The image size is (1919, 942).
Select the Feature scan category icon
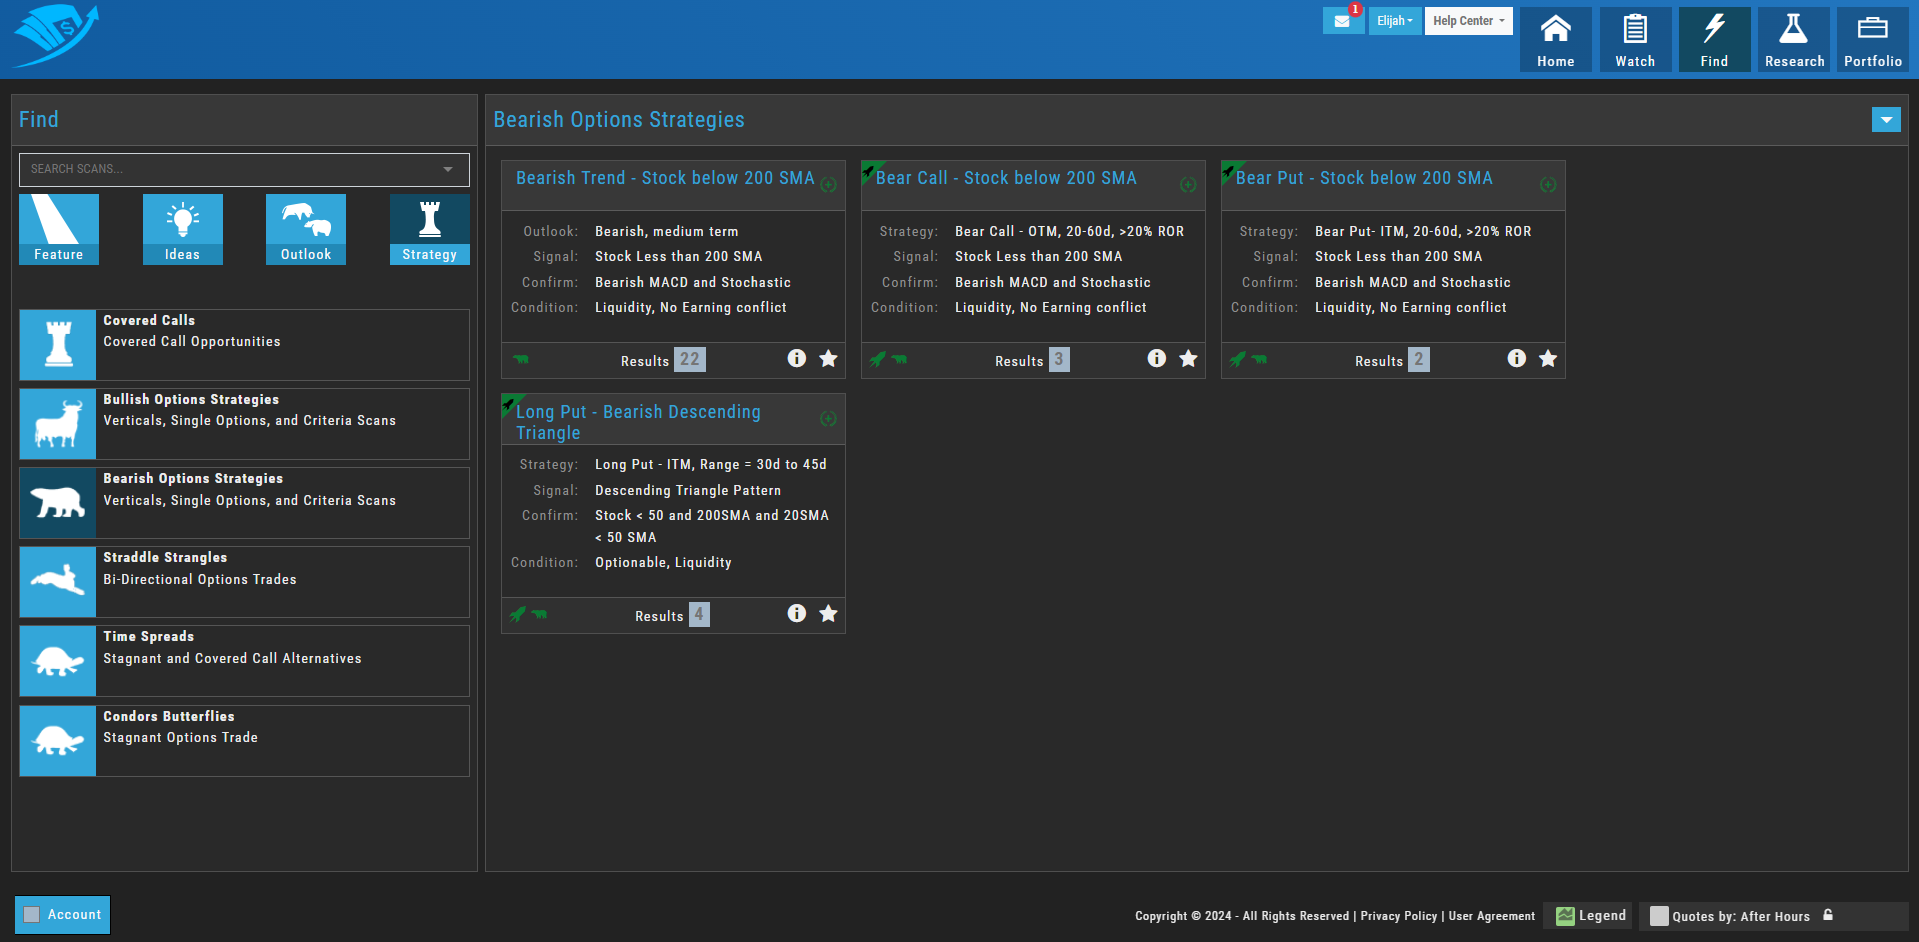tap(59, 229)
